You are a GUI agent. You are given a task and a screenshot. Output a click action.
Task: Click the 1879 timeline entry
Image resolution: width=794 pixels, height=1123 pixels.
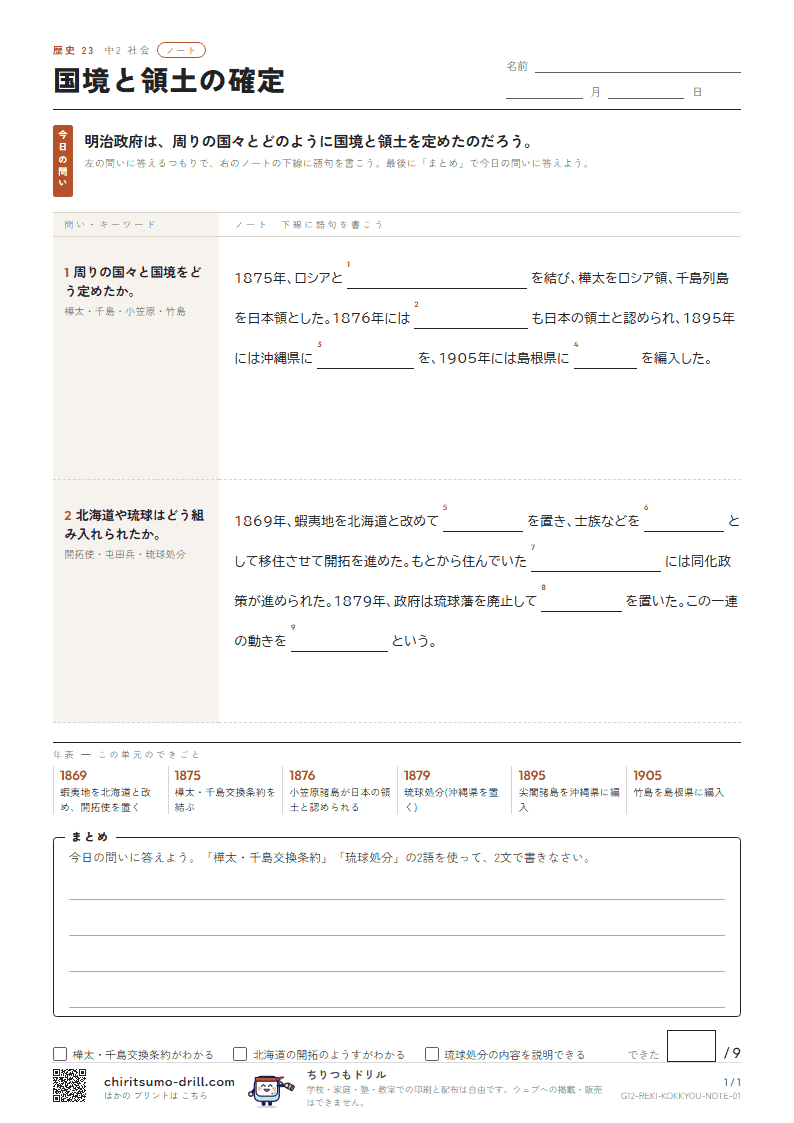(x=452, y=791)
